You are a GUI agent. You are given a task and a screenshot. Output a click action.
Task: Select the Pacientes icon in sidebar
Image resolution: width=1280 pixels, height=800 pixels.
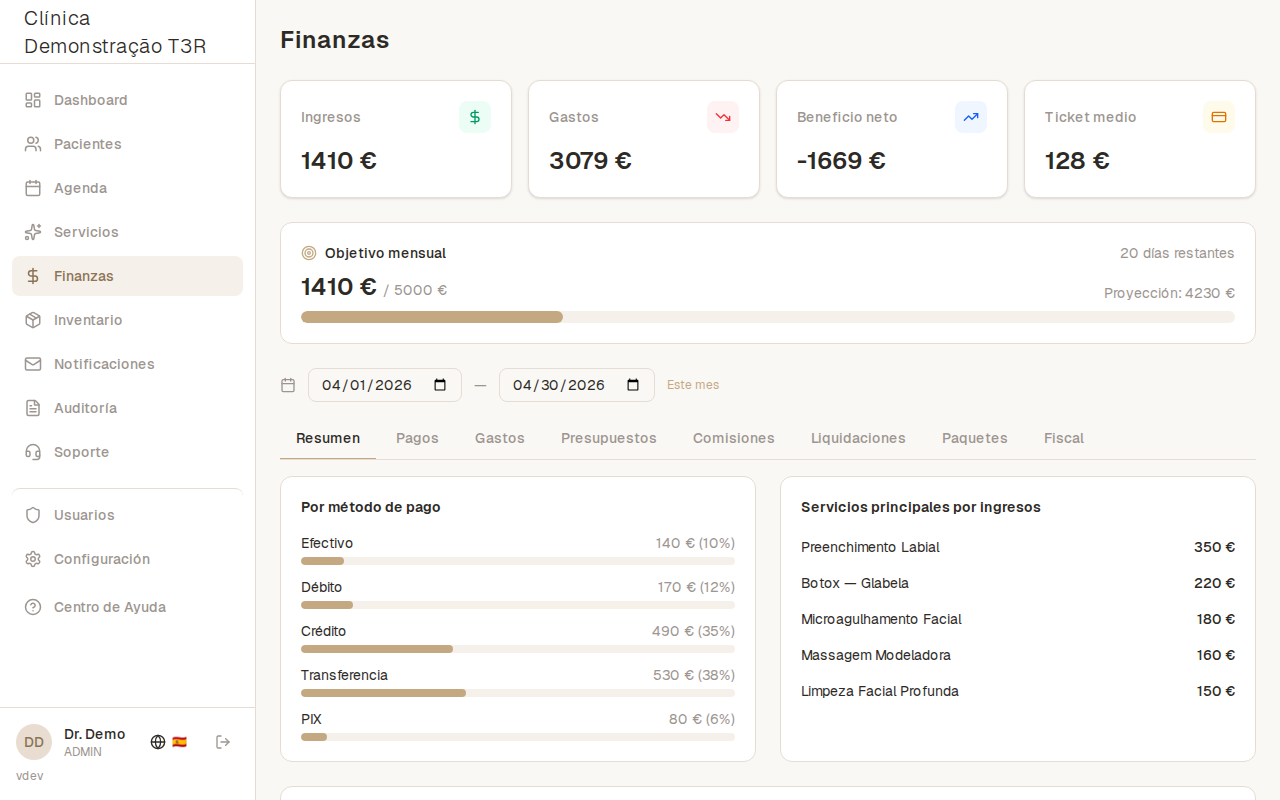tap(31, 144)
